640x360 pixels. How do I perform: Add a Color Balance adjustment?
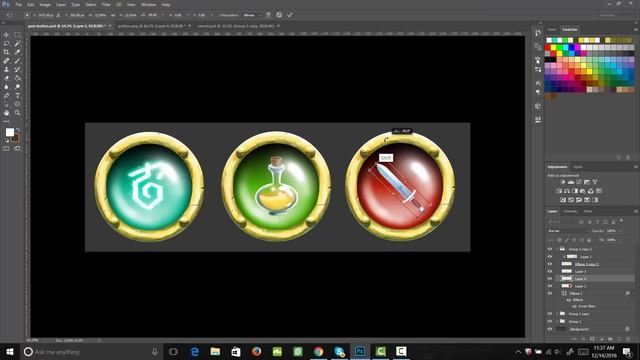point(567,191)
